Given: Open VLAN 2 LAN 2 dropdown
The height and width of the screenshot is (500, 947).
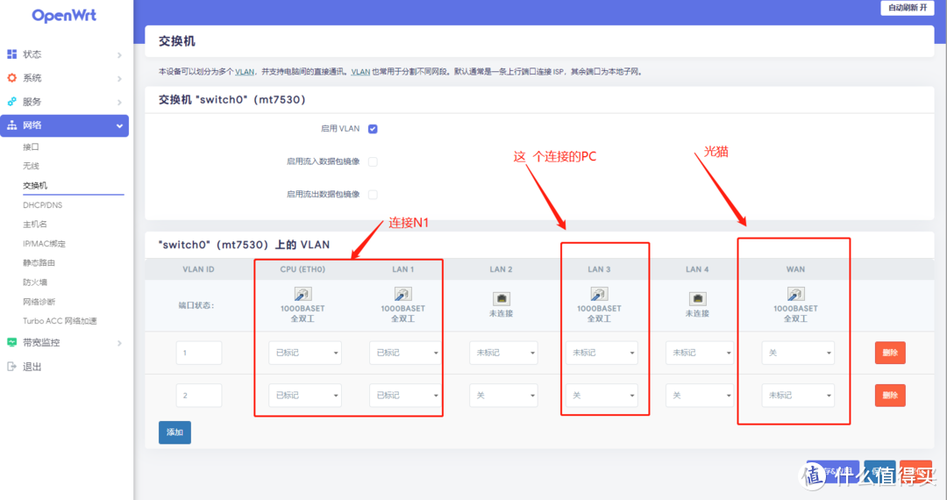Looking at the screenshot, I should coord(503,396).
